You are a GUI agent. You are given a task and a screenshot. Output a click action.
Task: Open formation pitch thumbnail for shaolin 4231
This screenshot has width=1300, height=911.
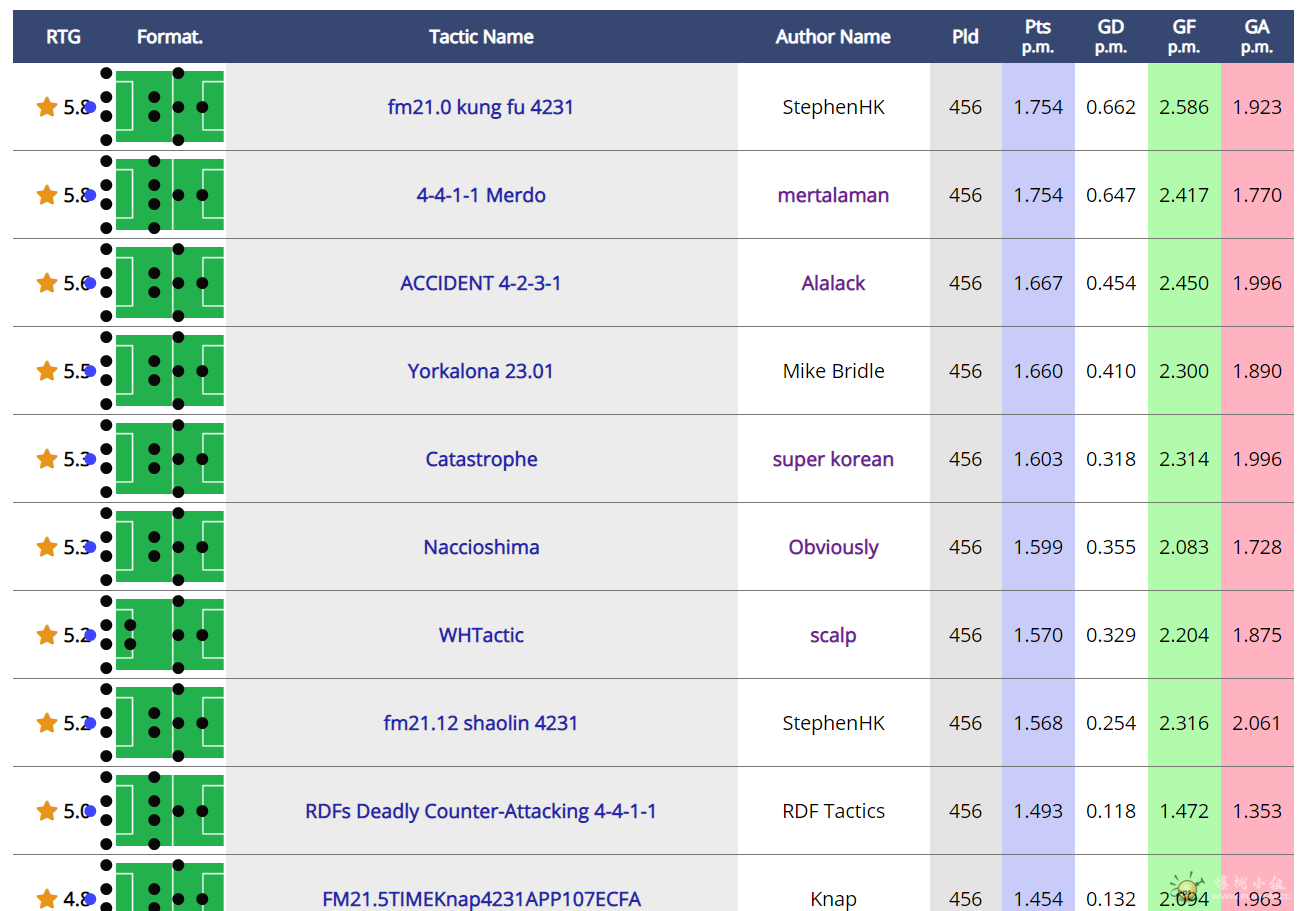pos(170,723)
